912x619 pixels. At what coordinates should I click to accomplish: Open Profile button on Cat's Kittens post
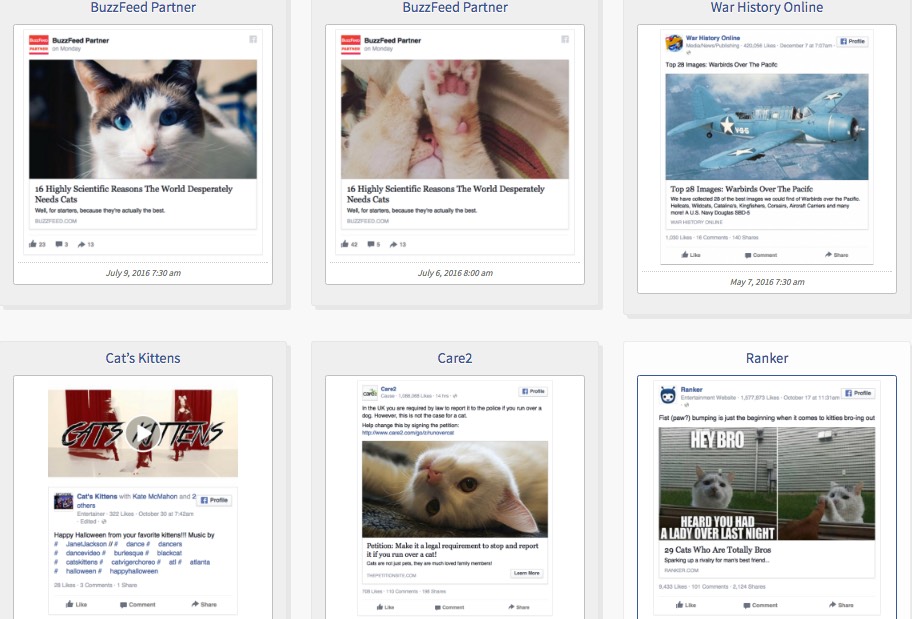(215, 500)
